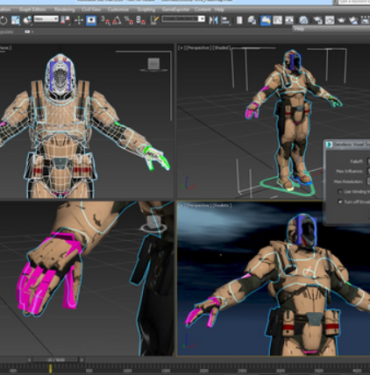Viewport: 370px width, 375px height.
Task: Click the Geodesic Voxel Solver dialog icon
Action: tap(329, 144)
